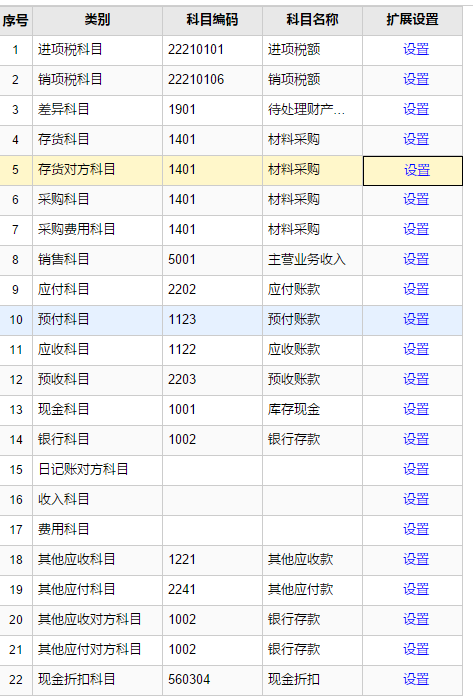Click the 科目名称 column header

coord(312,20)
